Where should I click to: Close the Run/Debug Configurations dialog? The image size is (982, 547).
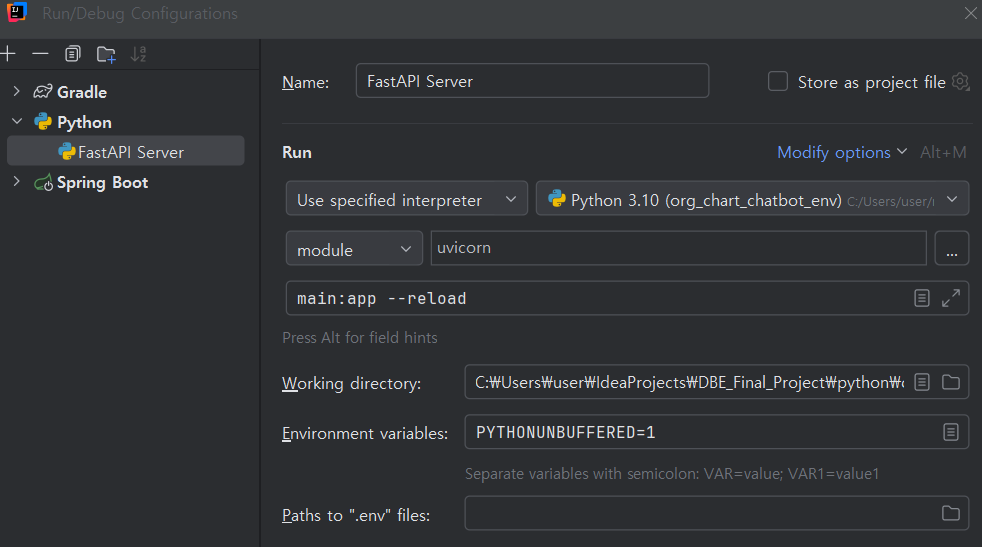[971, 13]
